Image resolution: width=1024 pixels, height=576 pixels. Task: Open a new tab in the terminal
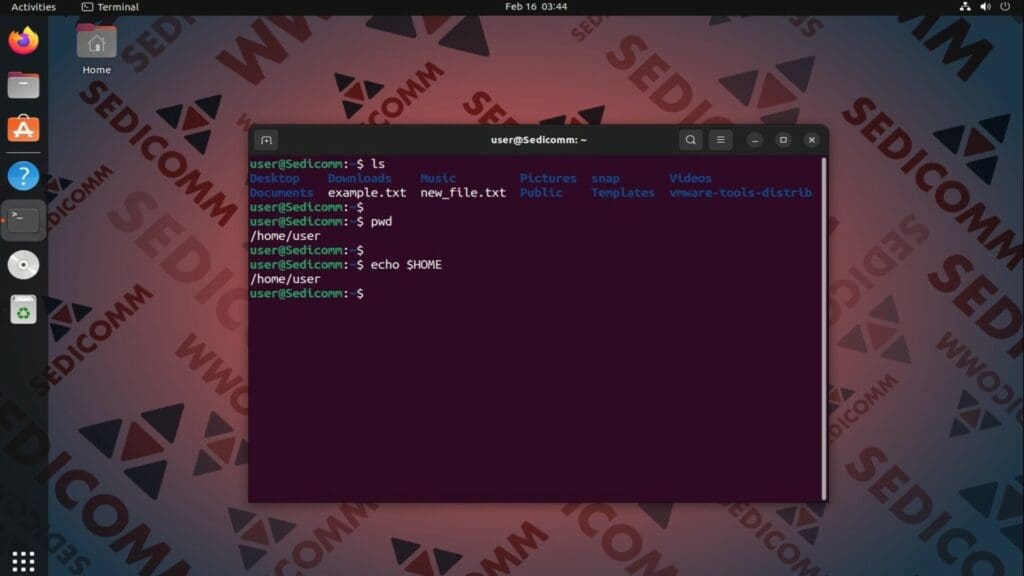[x=266, y=140]
